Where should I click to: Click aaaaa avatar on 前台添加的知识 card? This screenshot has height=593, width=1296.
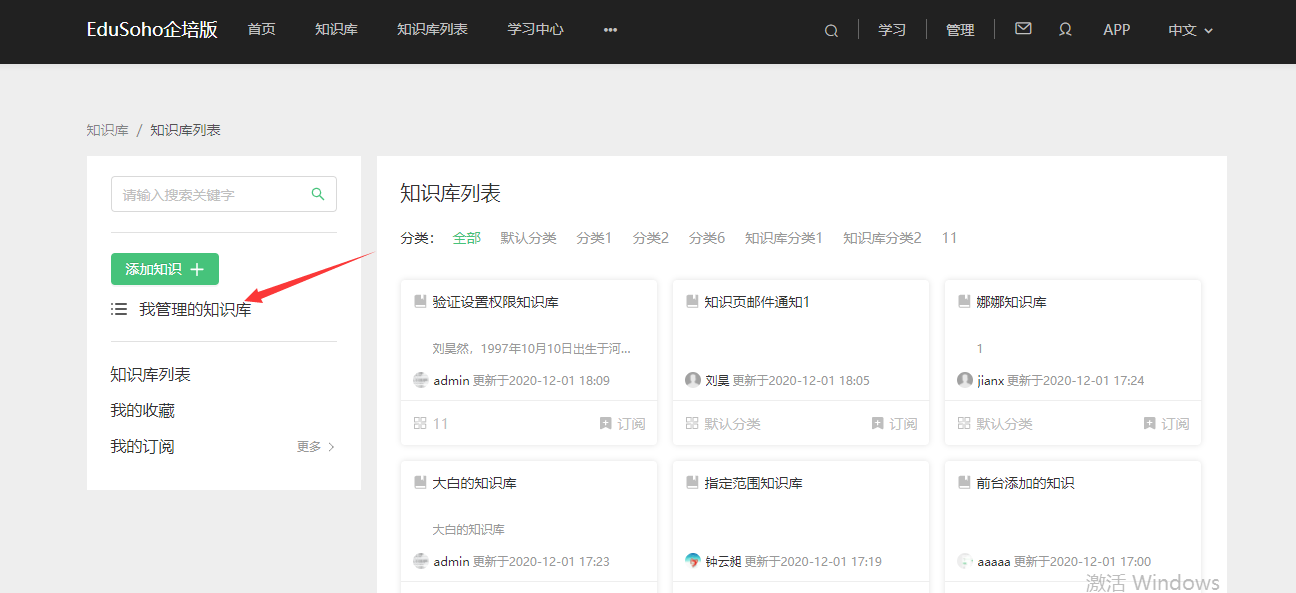(x=965, y=561)
